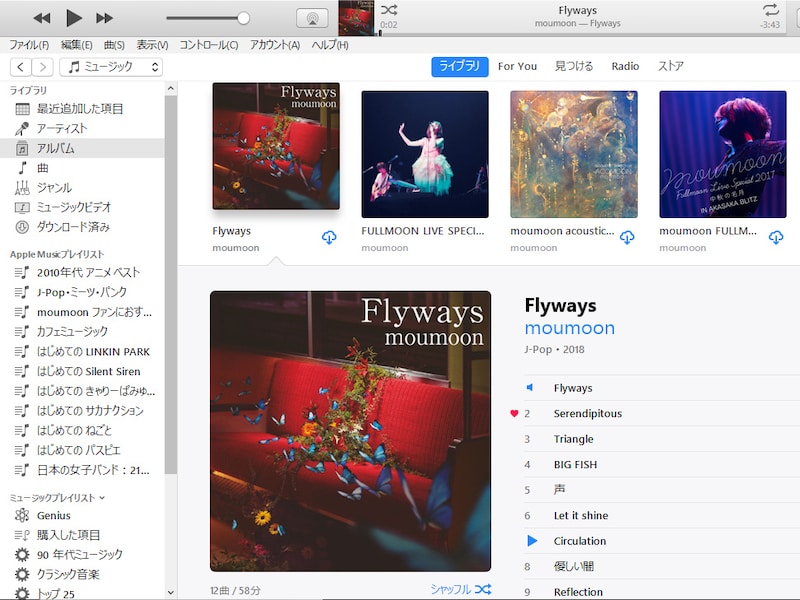
Task: Open the 90 年代ミュージック smart playlist
Action: (x=82, y=555)
